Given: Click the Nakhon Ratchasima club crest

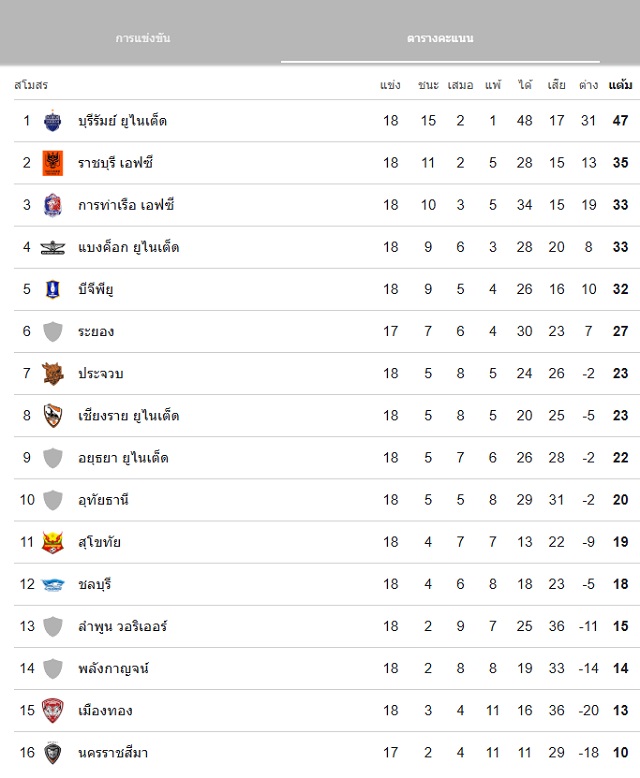Looking at the screenshot, I should click(x=52, y=753).
